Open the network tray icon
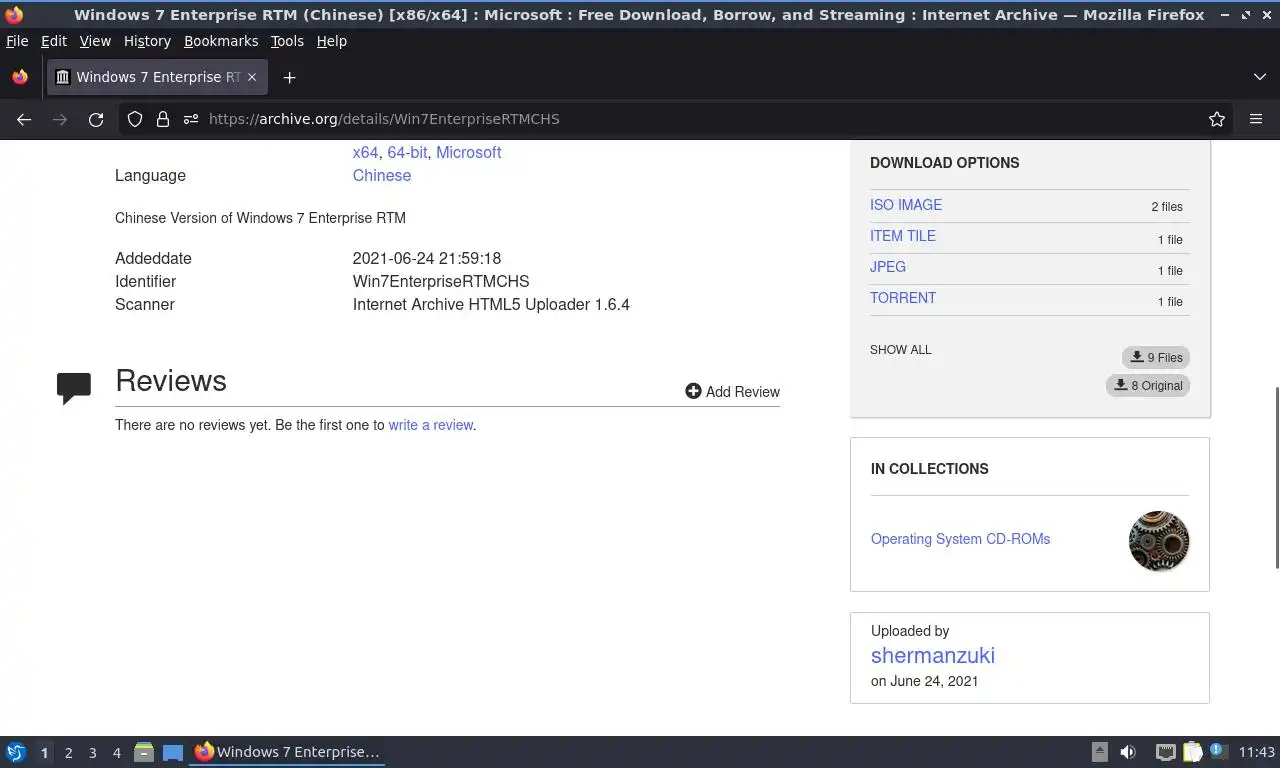The image size is (1280, 768). [1165, 752]
